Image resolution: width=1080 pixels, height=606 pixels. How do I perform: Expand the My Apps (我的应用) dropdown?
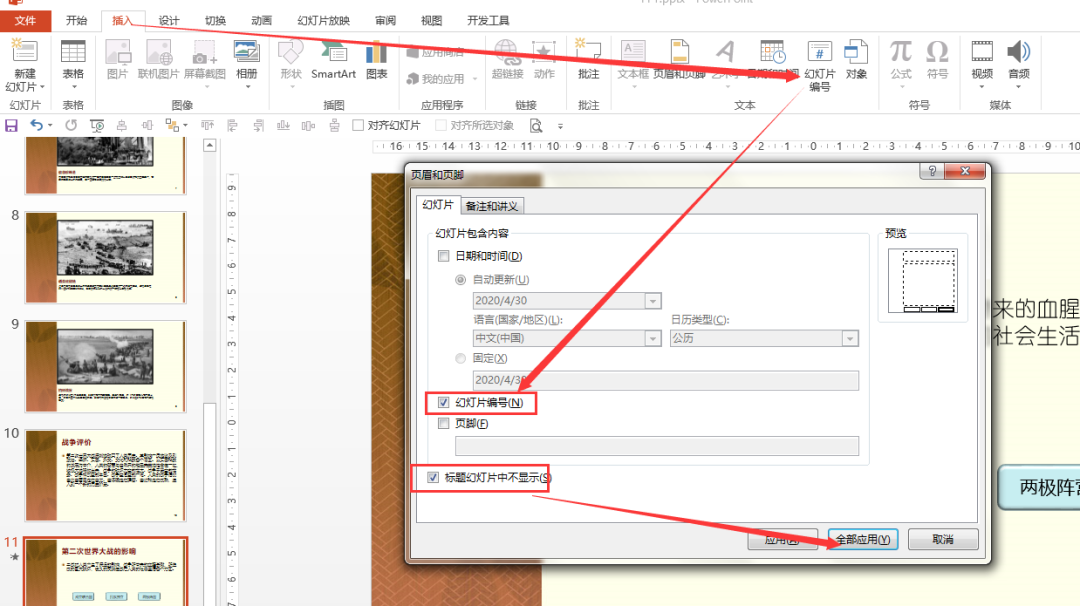[475, 79]
